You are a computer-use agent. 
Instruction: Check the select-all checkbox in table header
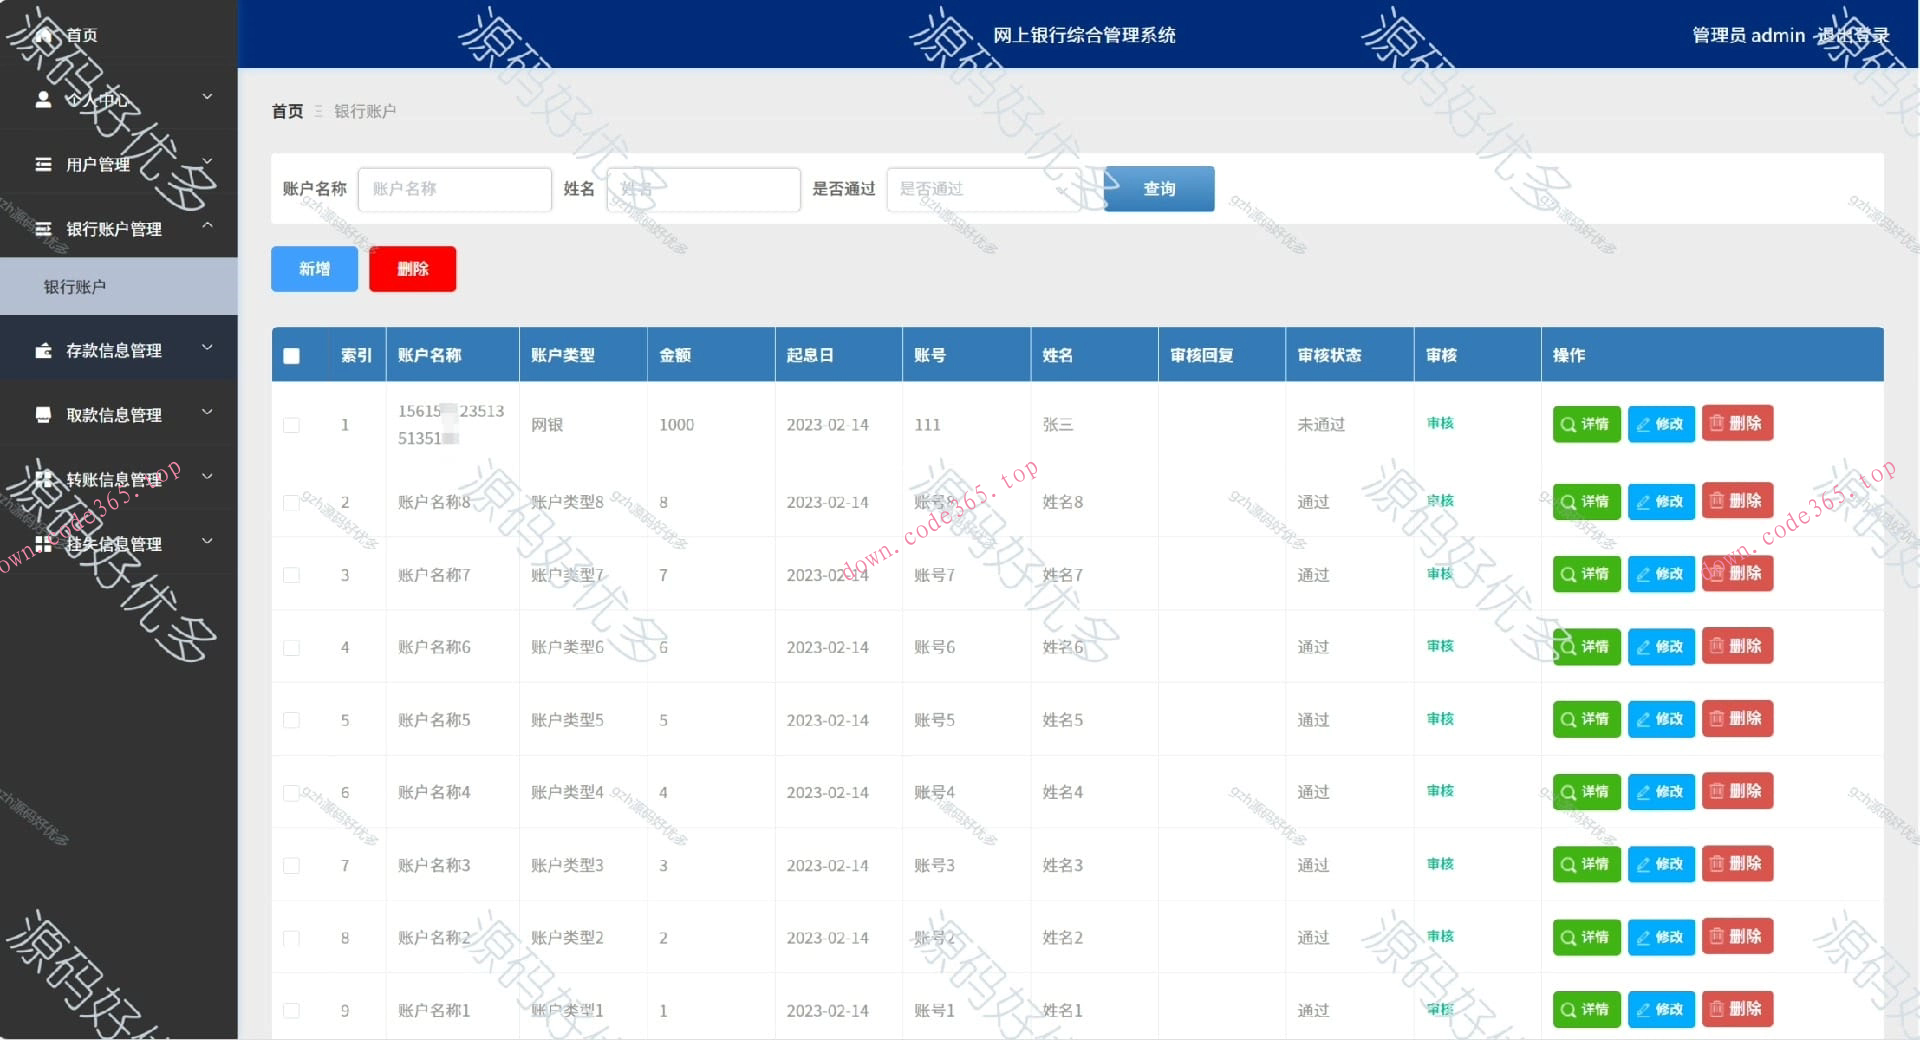coord(291,355)
